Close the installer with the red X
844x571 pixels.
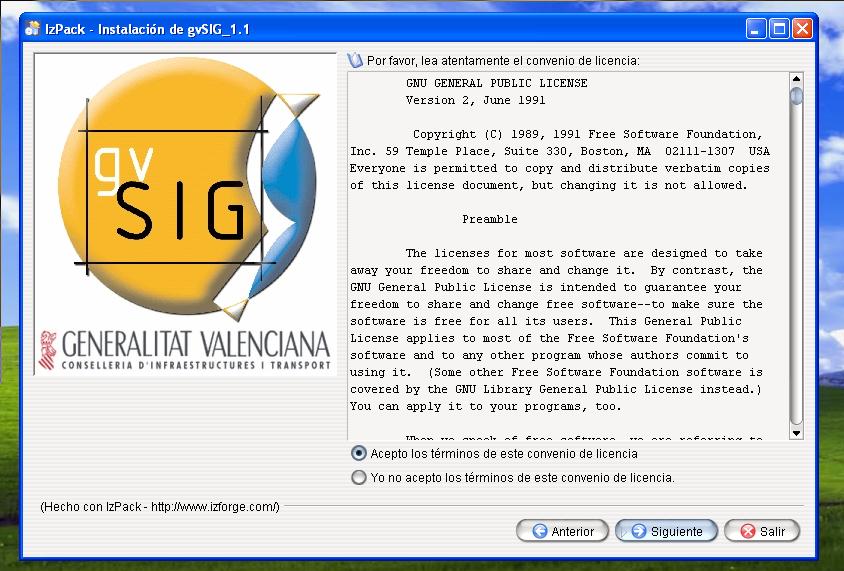[x=802, y=29]
